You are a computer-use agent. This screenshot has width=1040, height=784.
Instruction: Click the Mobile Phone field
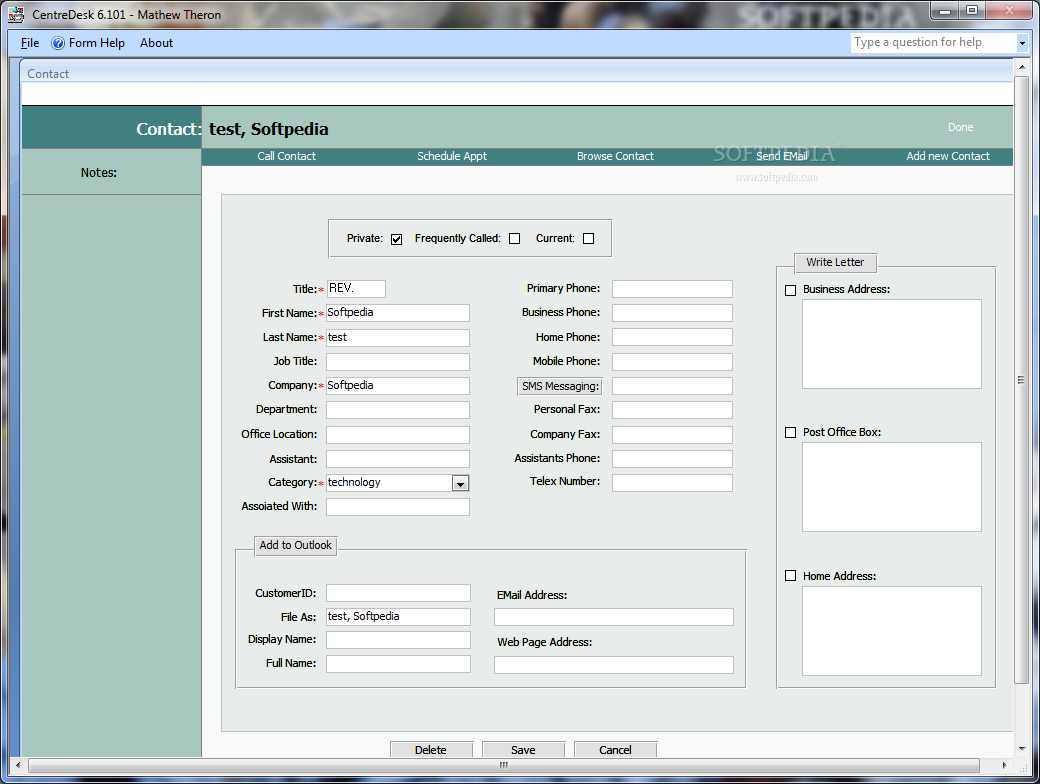tap(673, 361)
